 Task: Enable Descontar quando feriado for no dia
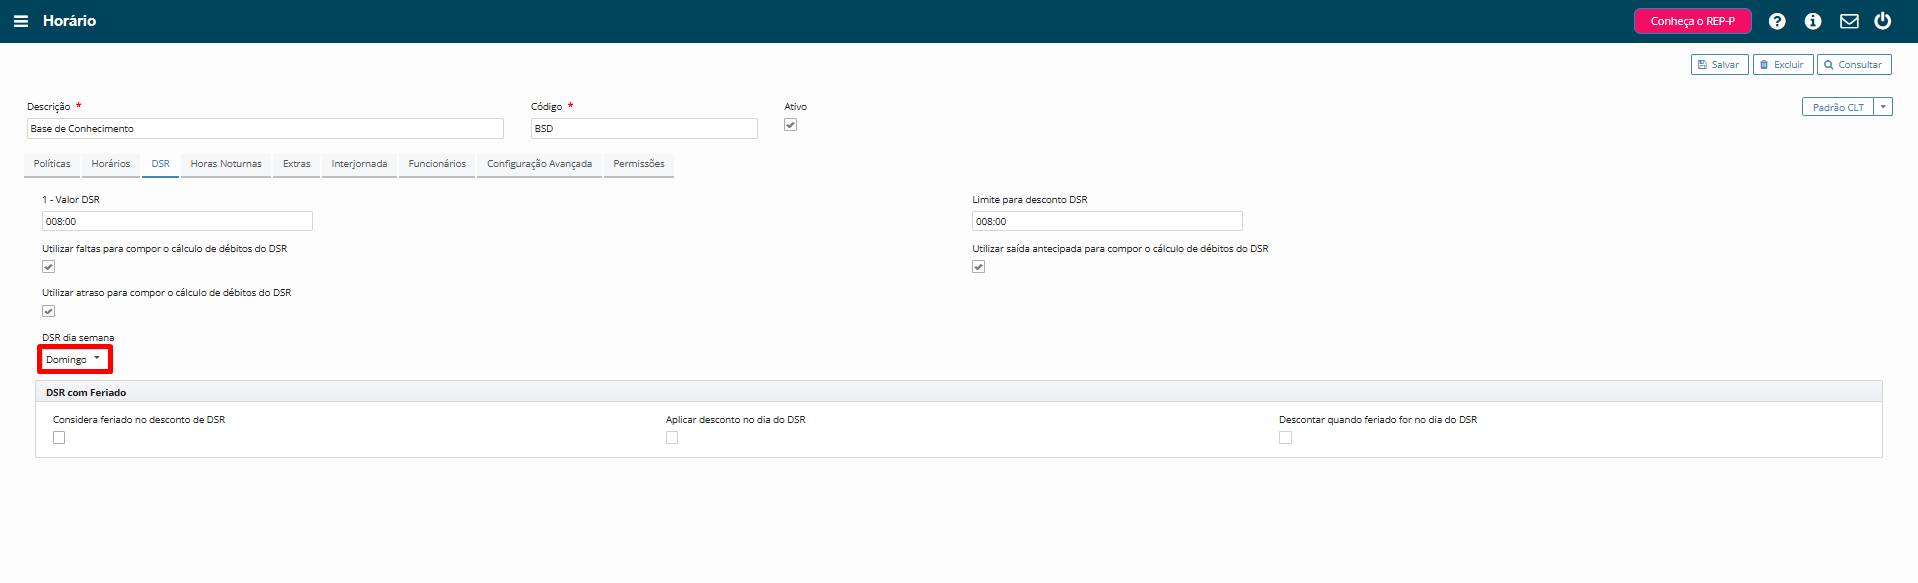coord(1285,438)
